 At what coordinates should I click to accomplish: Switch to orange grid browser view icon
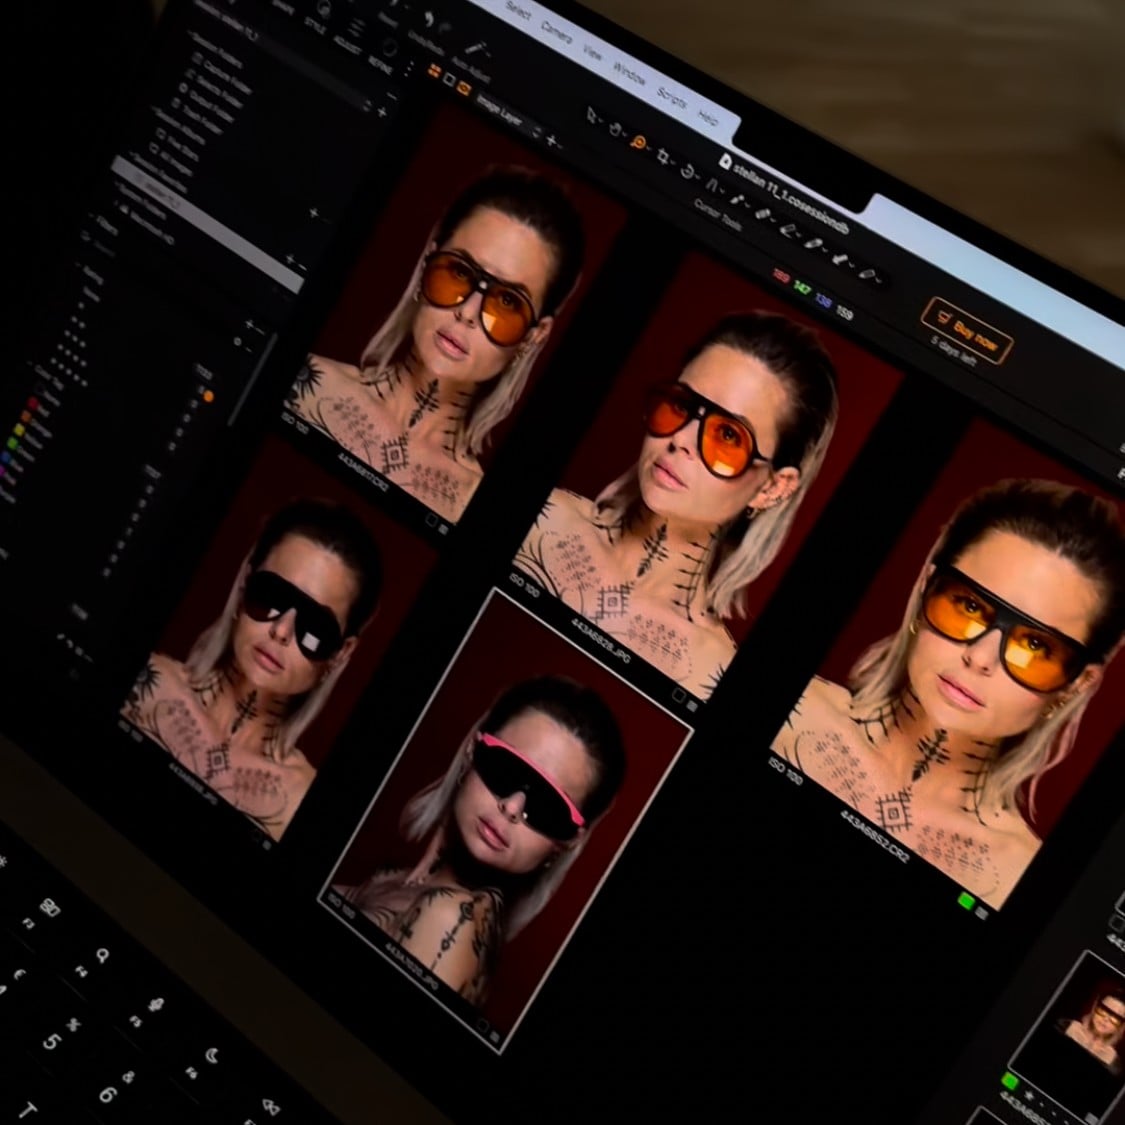tap(436, 69)
